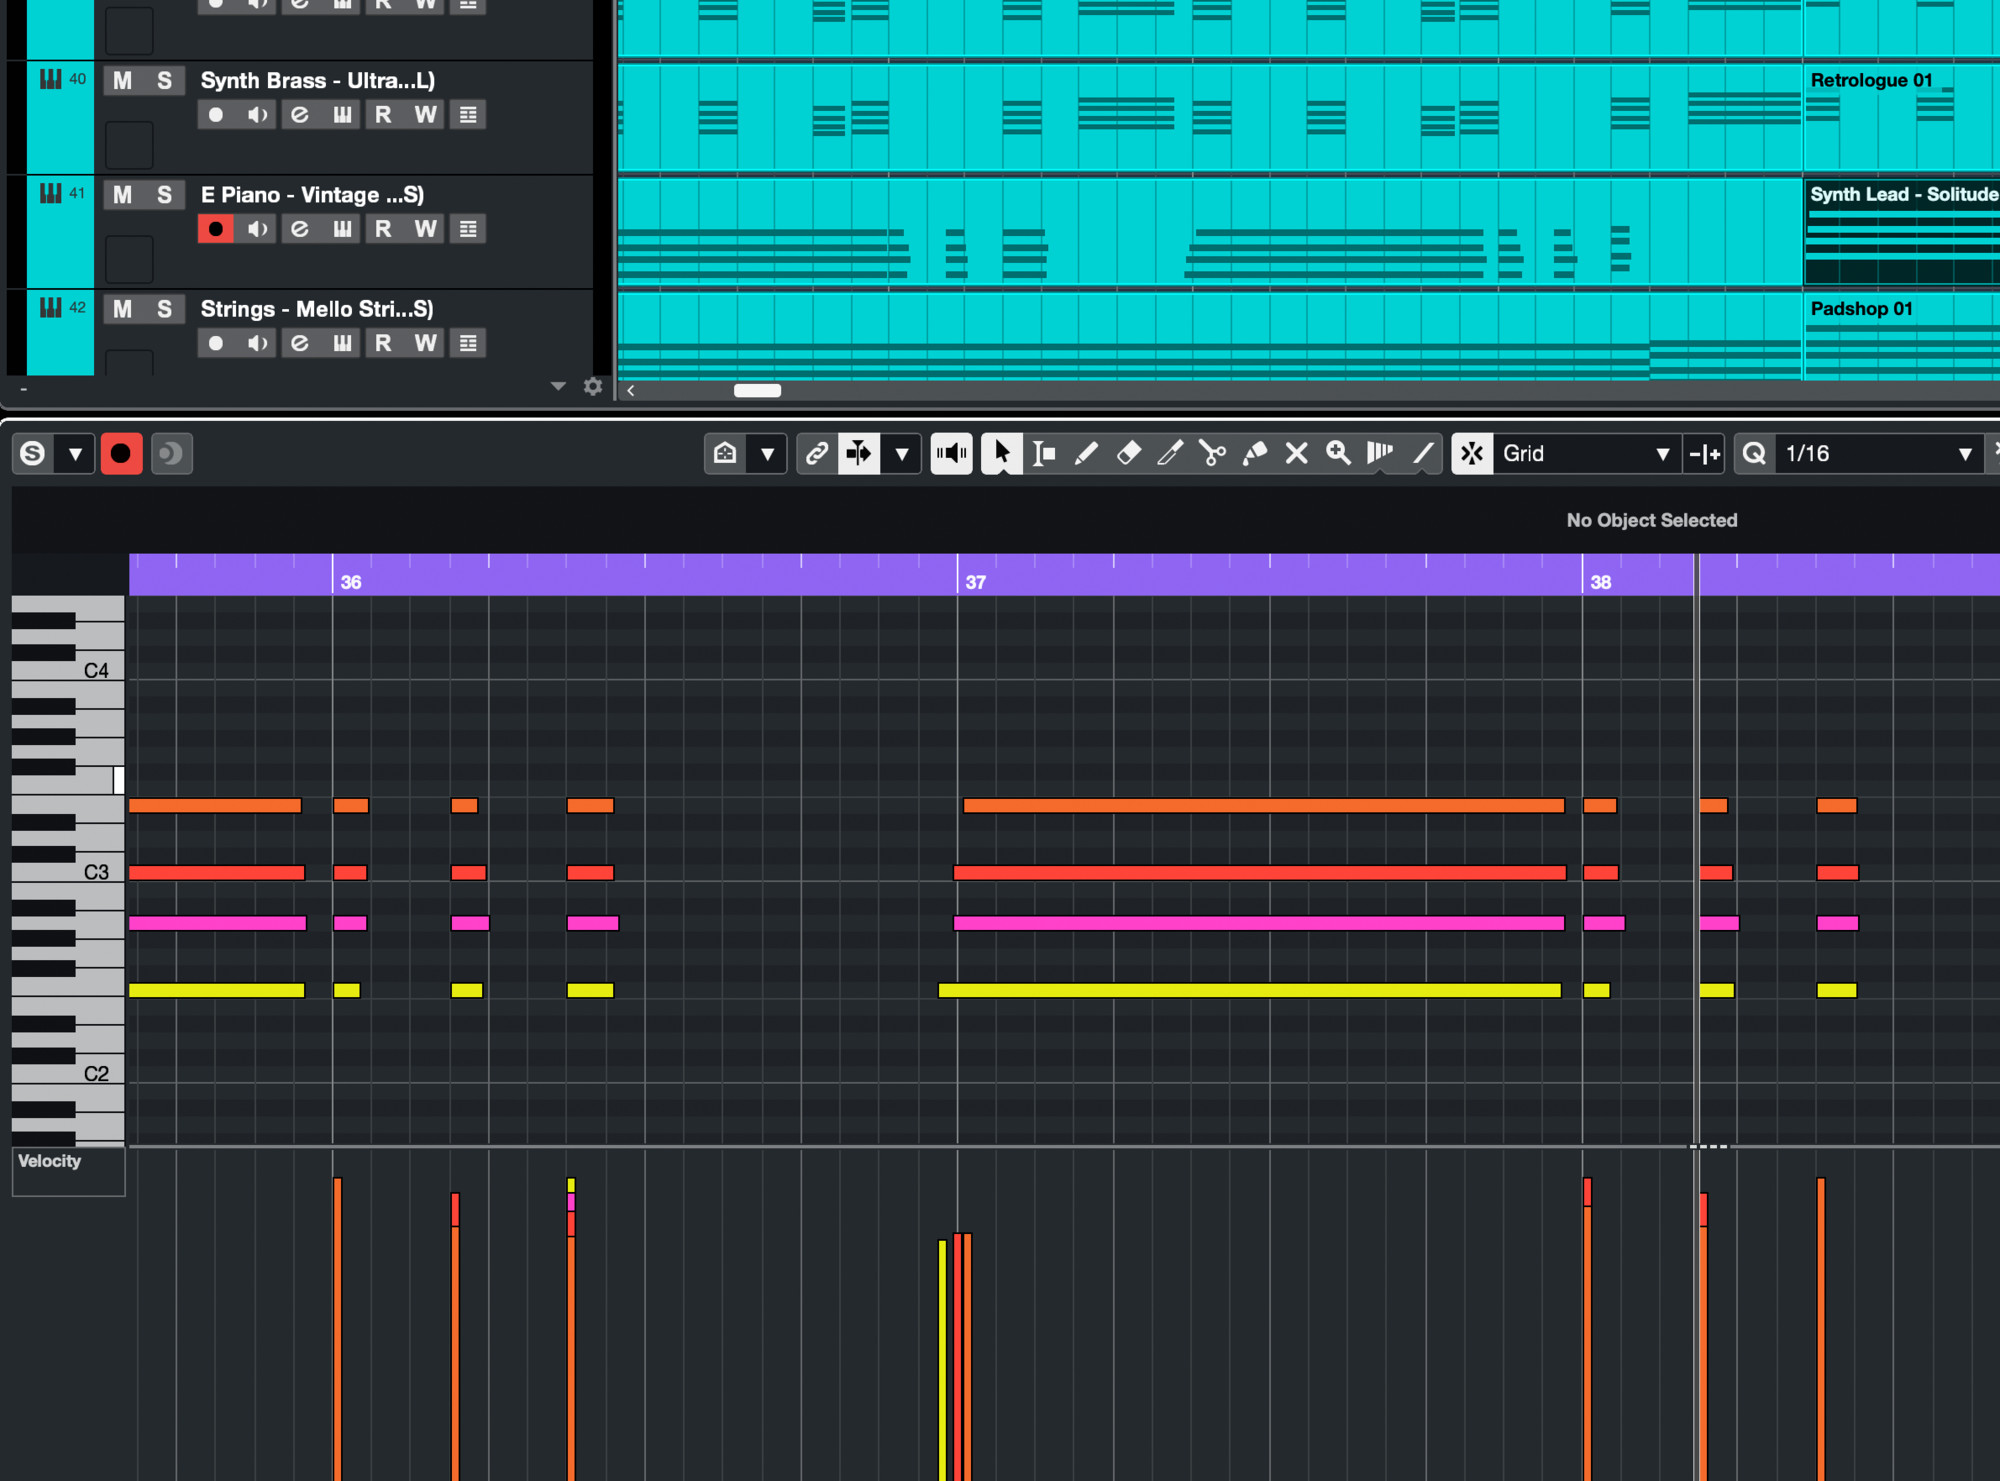The width and height of the screenshot is (2000, 1481).
Task: Click bar 37 in the Key Editor ruler
Action: point(975,582)
